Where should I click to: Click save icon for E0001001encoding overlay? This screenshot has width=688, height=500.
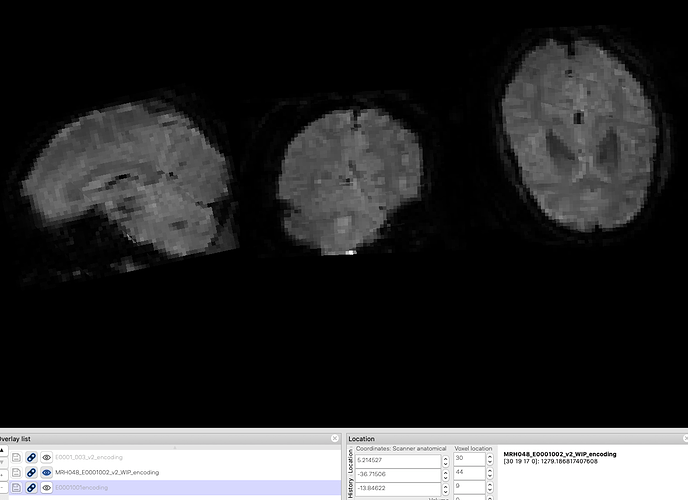point(16,487)
